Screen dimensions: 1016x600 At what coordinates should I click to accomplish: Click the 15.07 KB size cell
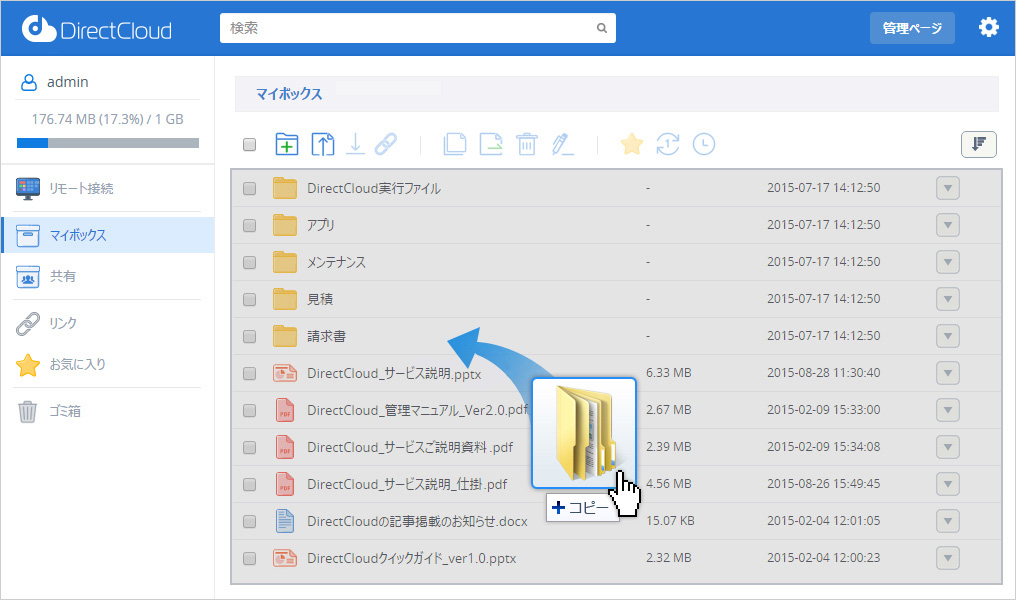(670, 521)
